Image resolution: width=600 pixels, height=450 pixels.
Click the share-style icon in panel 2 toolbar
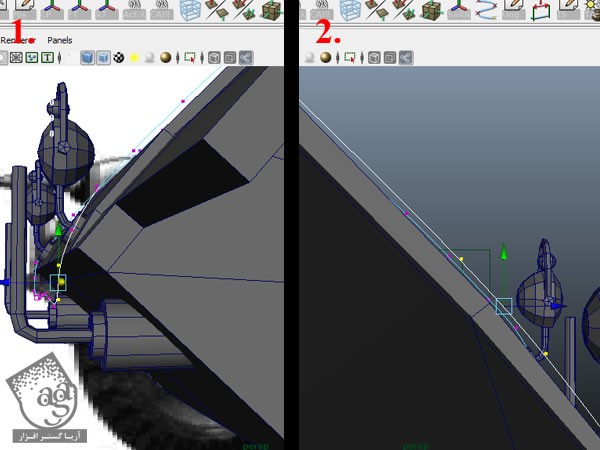pyautogui.click(x=406, y=58)
